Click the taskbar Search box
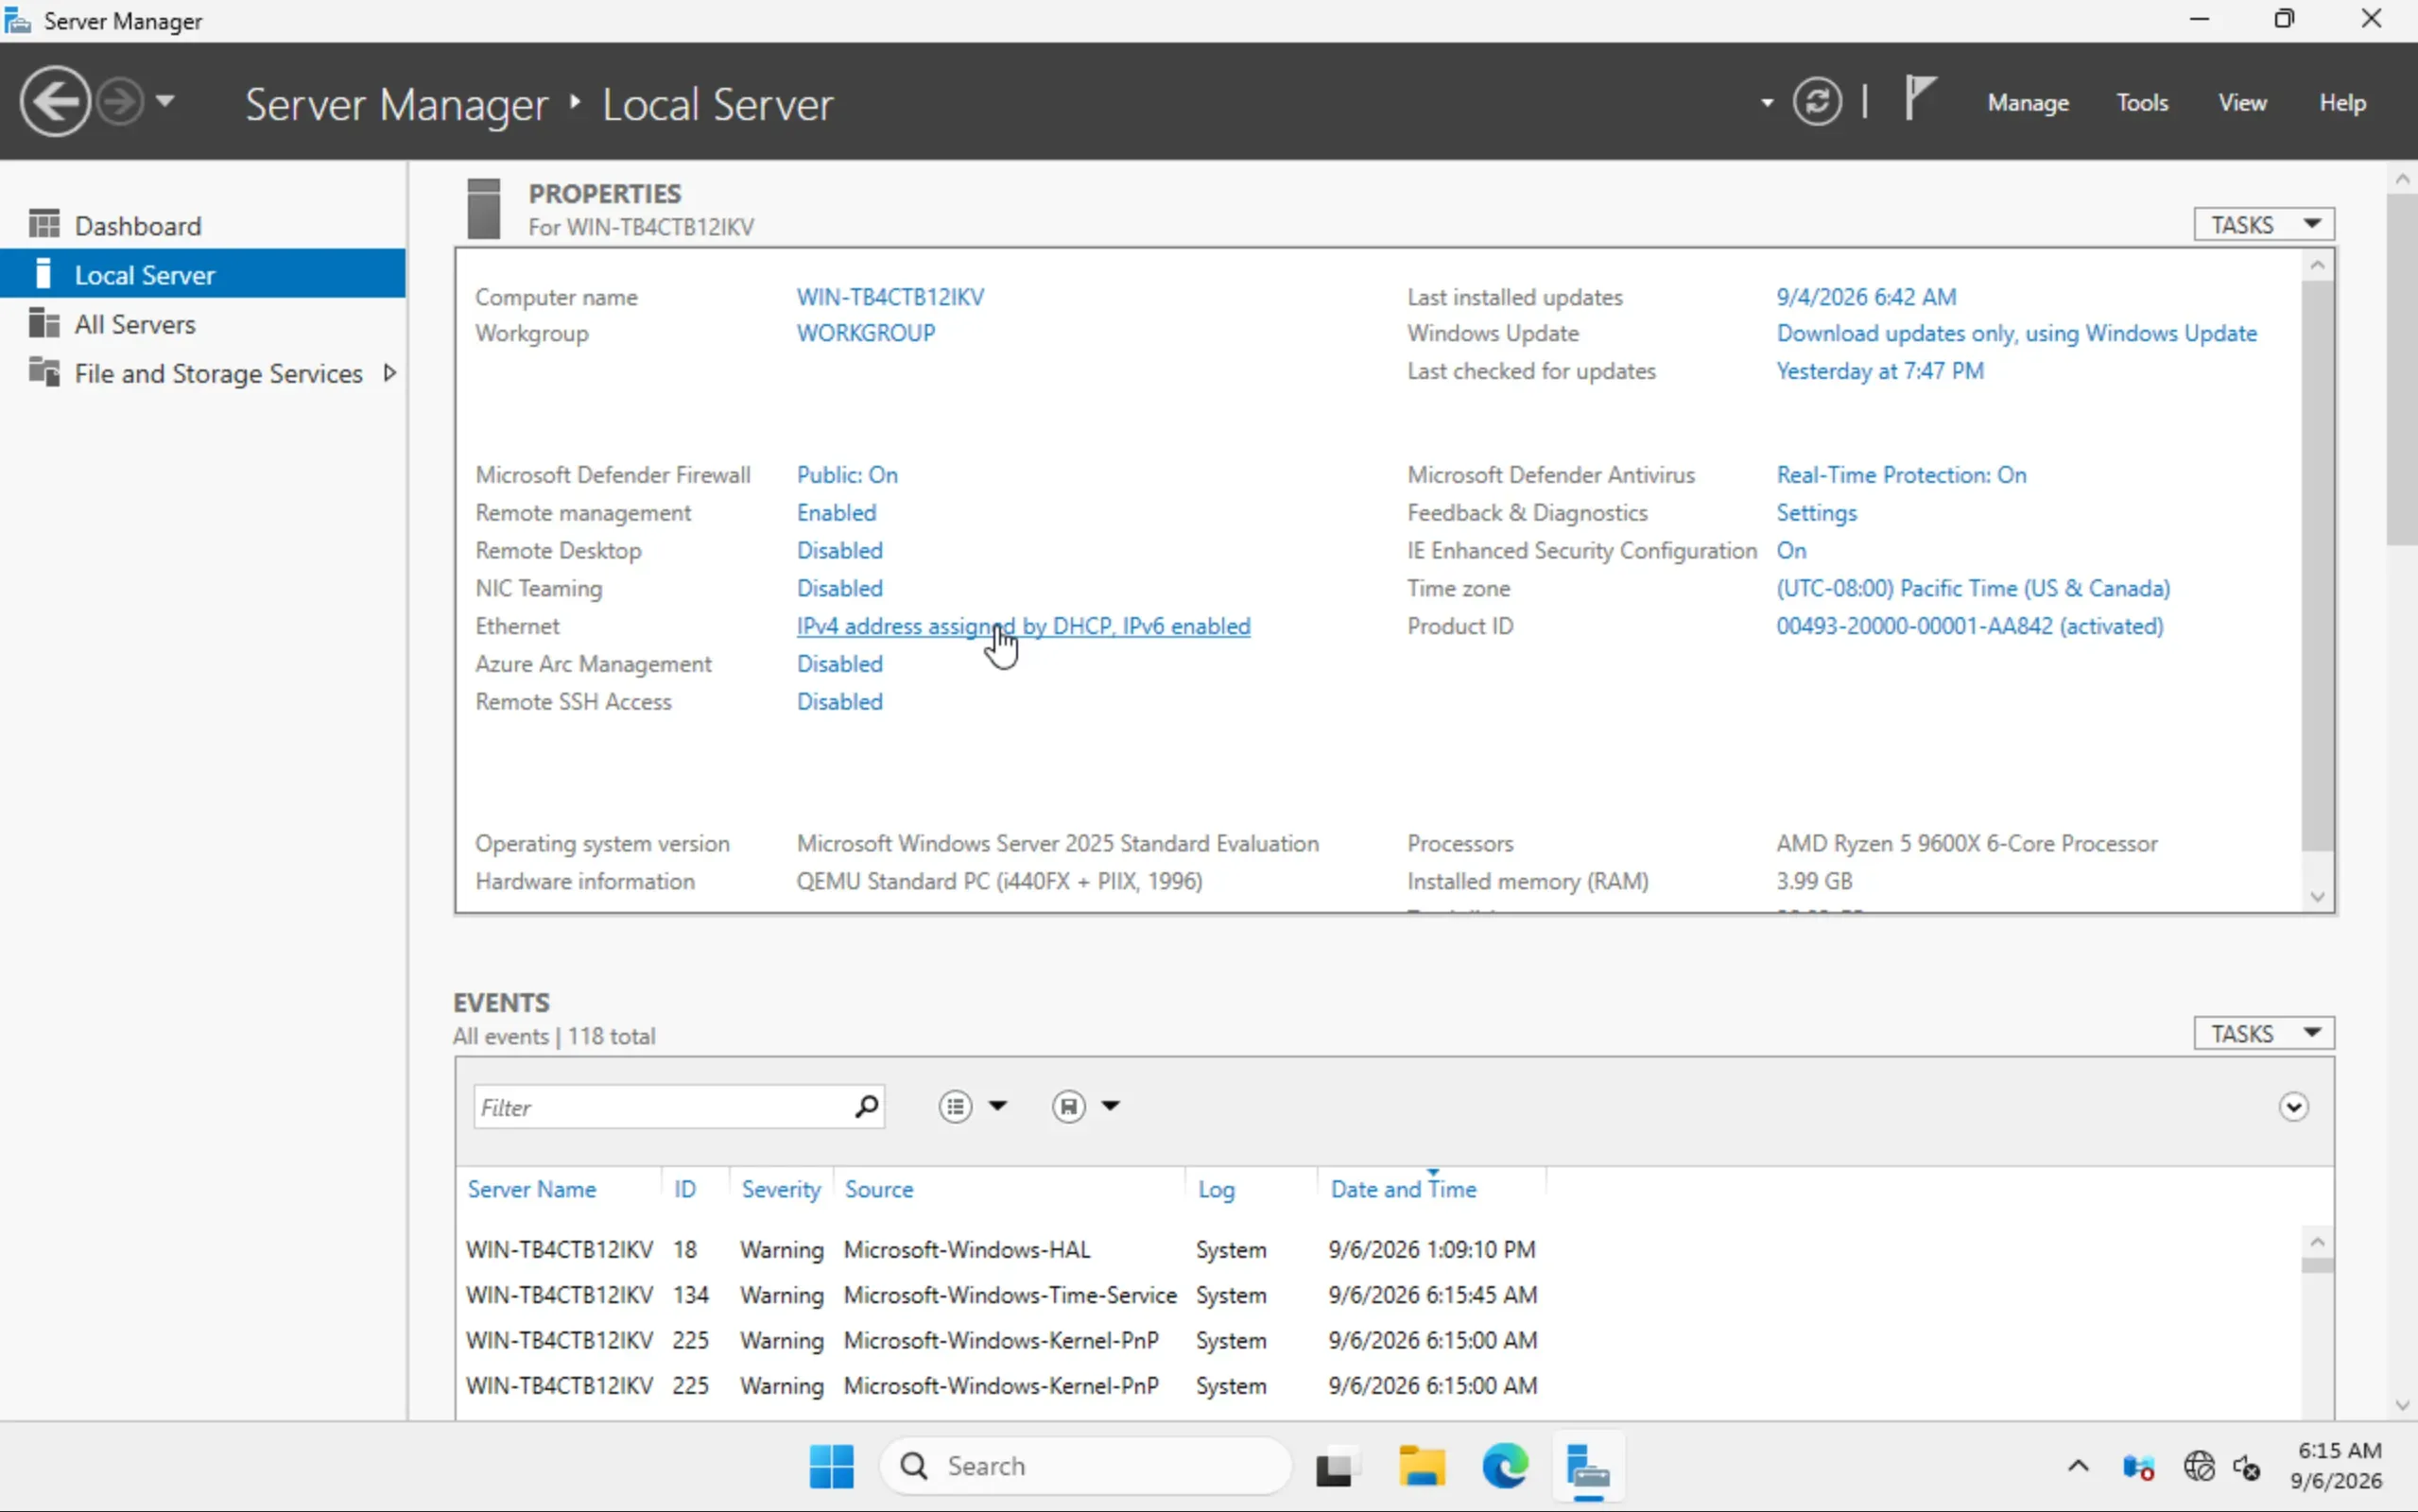The image size is (2418, 1512). (x=1085, y=1466)
